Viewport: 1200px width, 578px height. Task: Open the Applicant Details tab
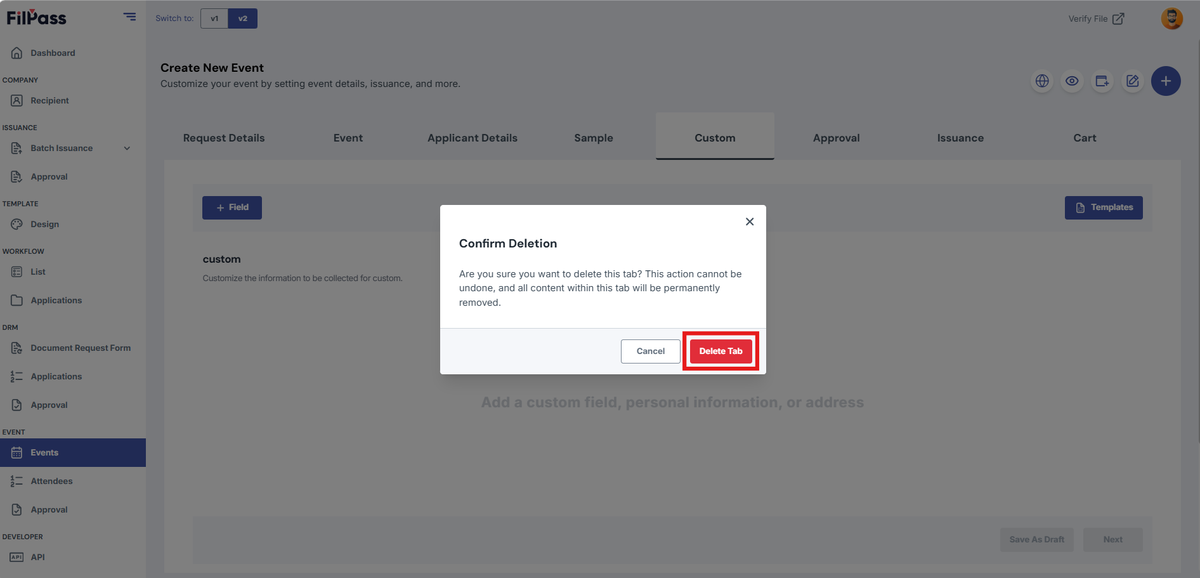point(472,138)
